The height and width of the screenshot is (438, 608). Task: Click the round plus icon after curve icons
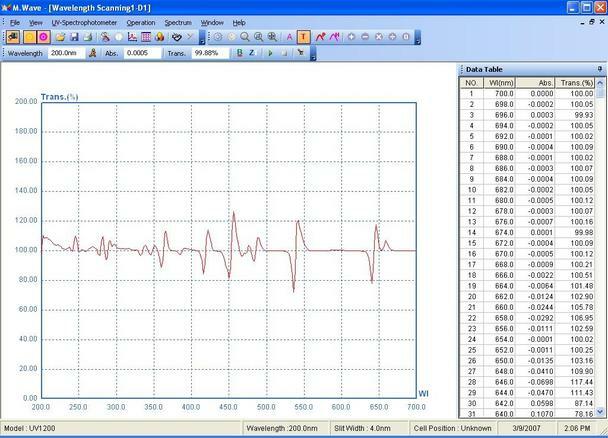[x=351, y=37]
